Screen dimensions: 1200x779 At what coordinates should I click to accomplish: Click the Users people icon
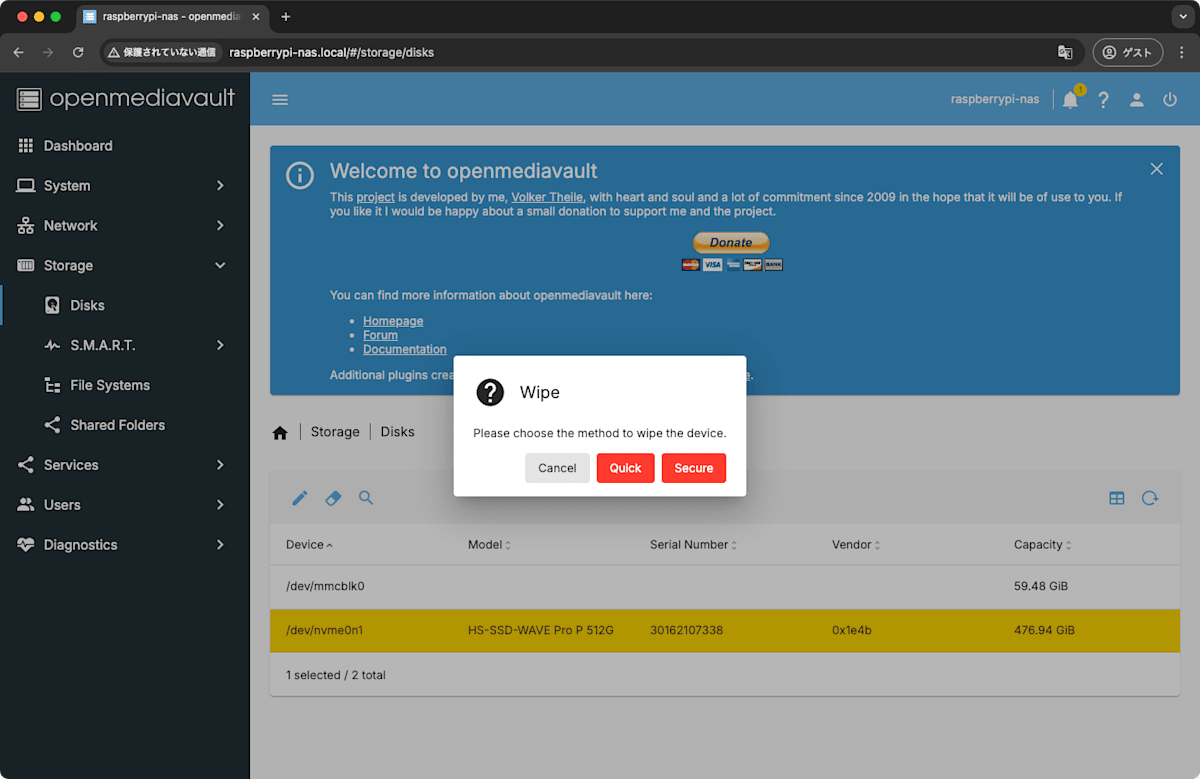(x=26, y=505)
